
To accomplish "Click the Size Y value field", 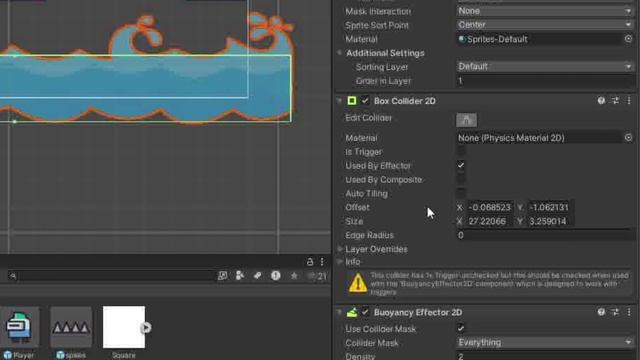I will 550,221.
